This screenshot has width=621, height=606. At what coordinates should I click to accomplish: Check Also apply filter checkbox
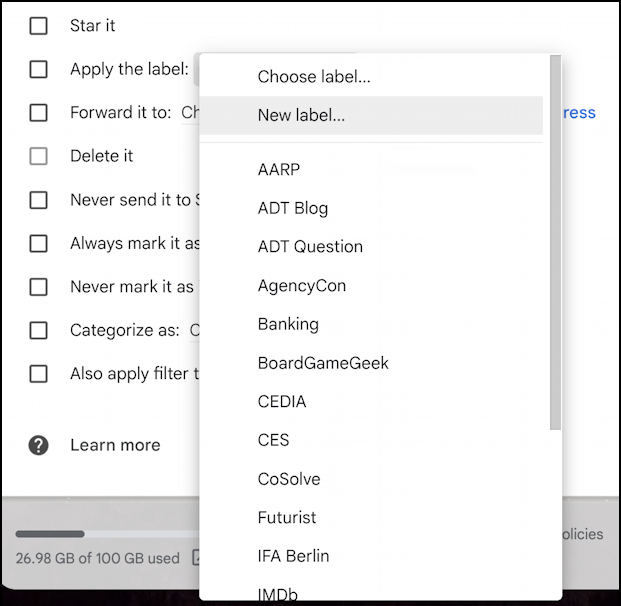coord(38,374)
